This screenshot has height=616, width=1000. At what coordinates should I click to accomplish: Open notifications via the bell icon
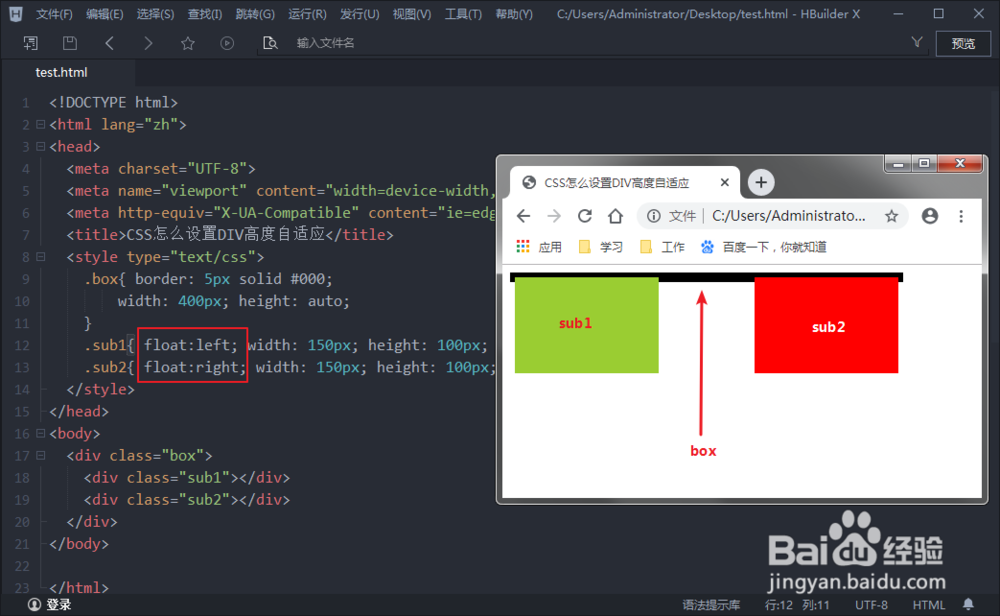pos(967,604)
